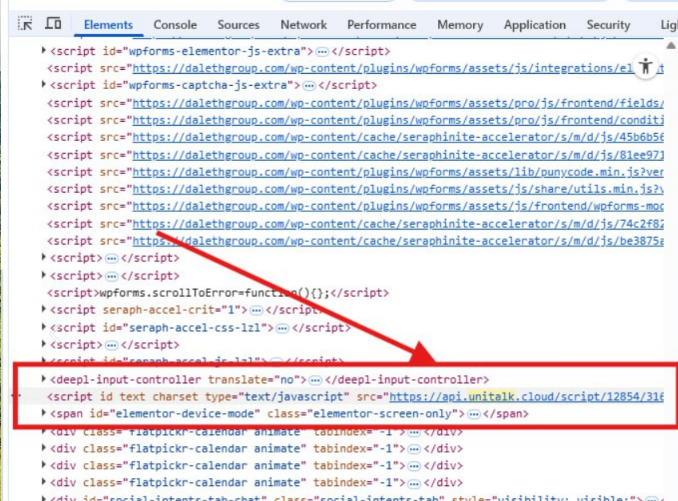Open the frontend/fields script link
The height and width of the screenshot is (501, 678).
coord(398,103)
